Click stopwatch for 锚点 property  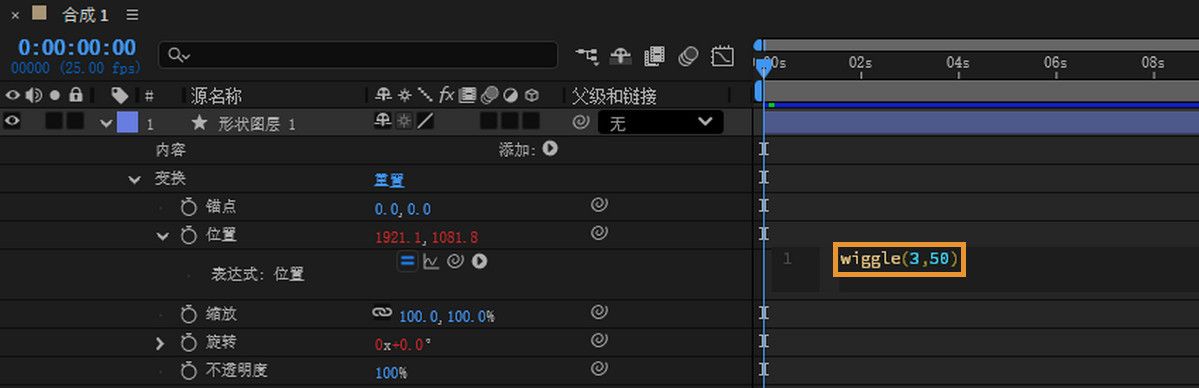pyautogui.click(x=188, y=207)
